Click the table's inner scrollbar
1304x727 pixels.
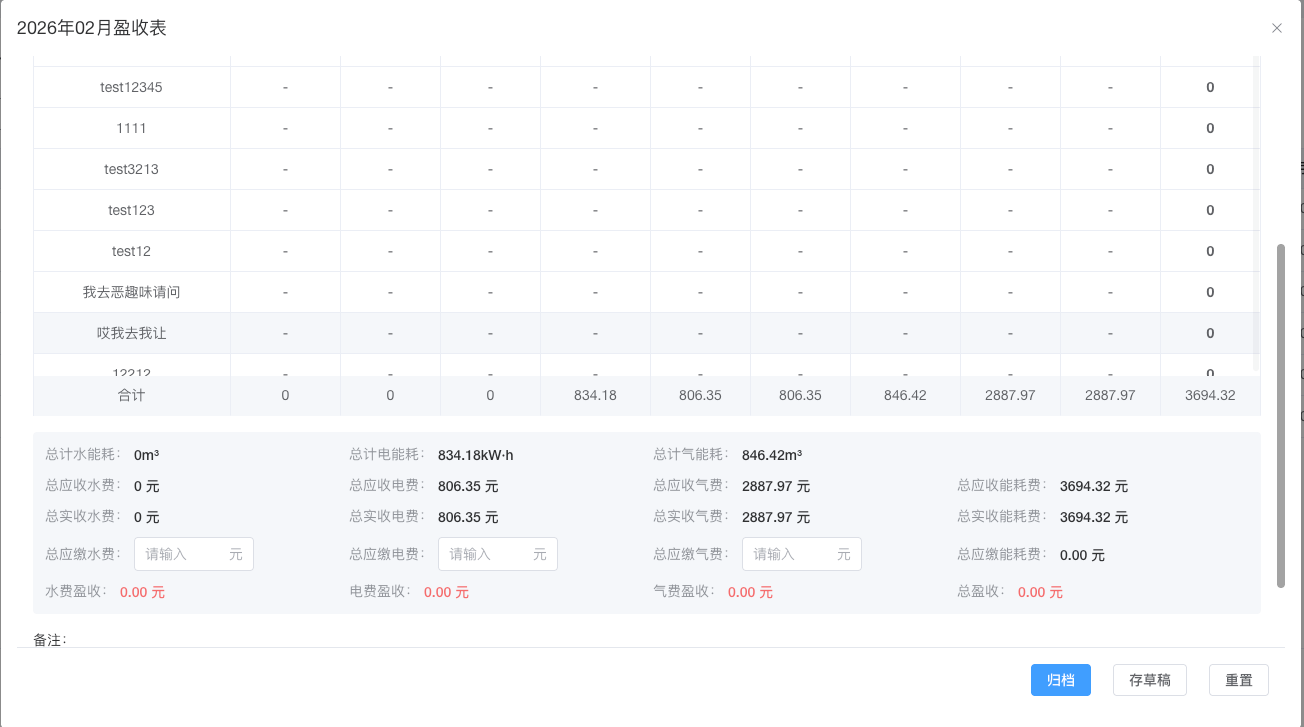(1256, 205)
